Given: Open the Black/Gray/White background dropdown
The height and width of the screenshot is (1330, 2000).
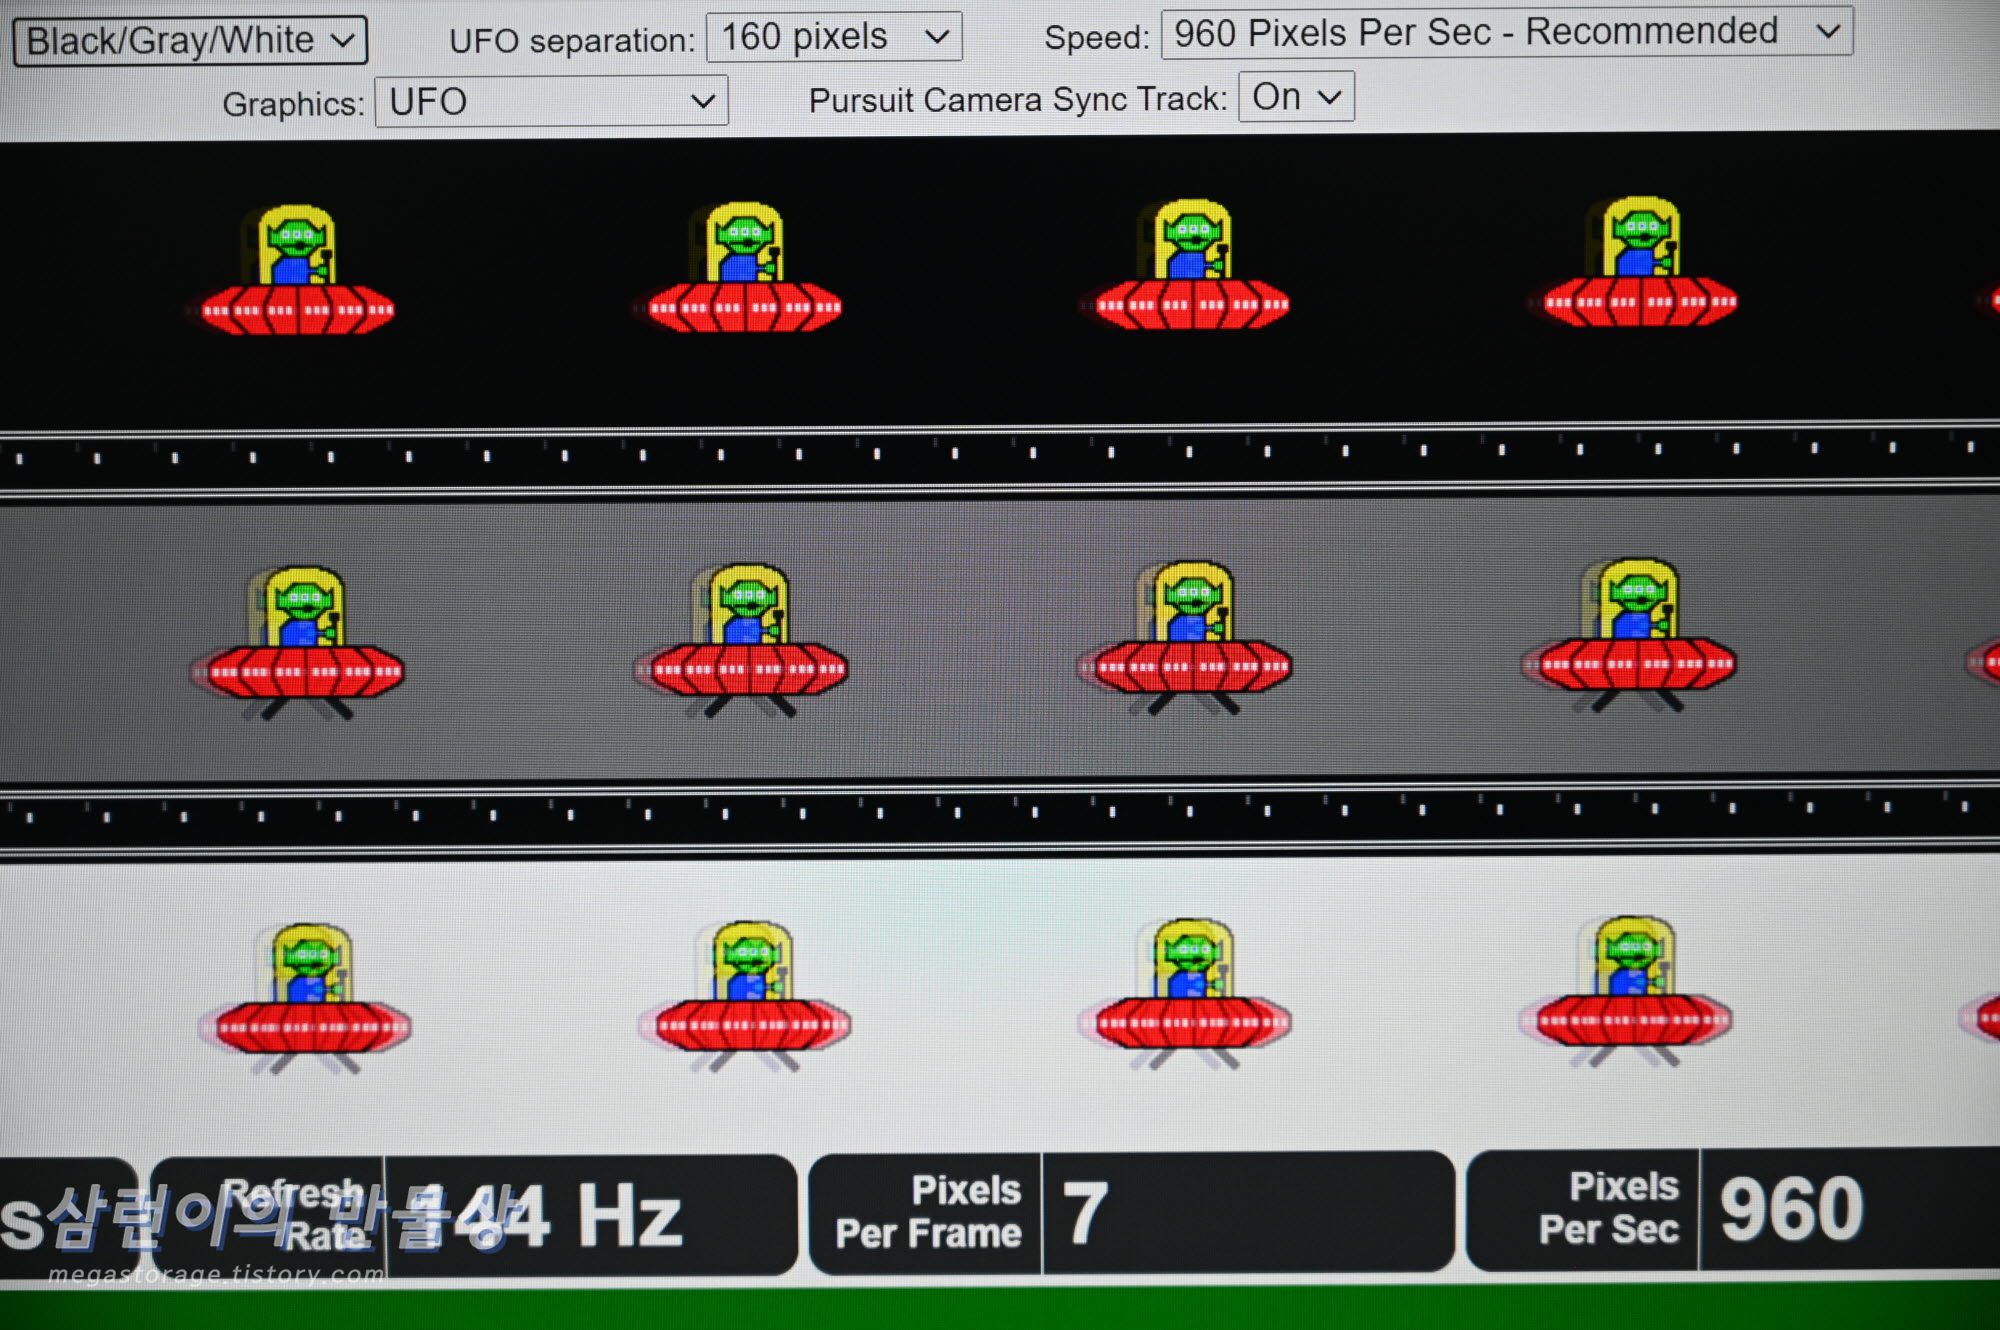Looking at the screenshot, I should [x=190, y=41].
